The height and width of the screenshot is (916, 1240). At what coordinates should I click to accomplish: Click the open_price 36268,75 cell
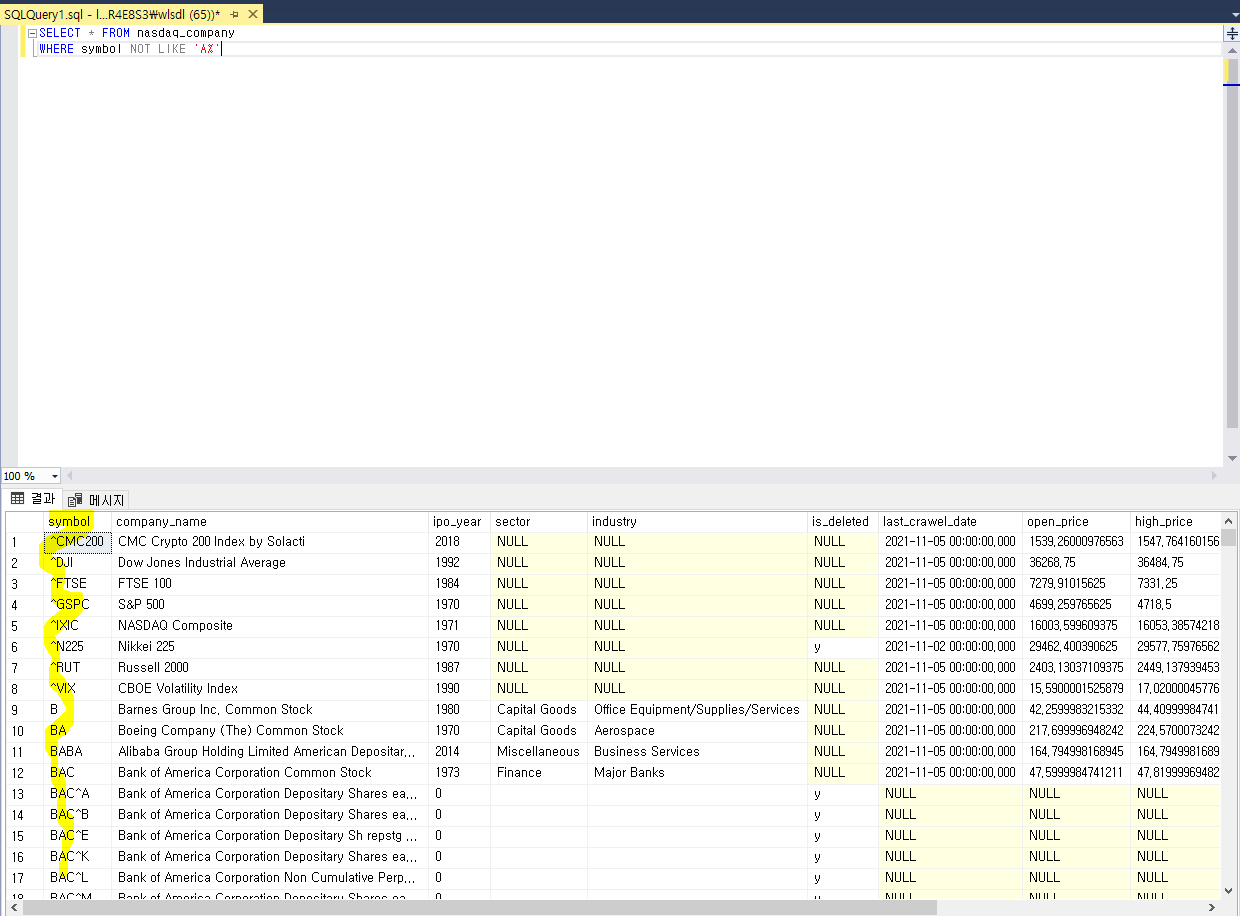click(x=1077, y=563)
